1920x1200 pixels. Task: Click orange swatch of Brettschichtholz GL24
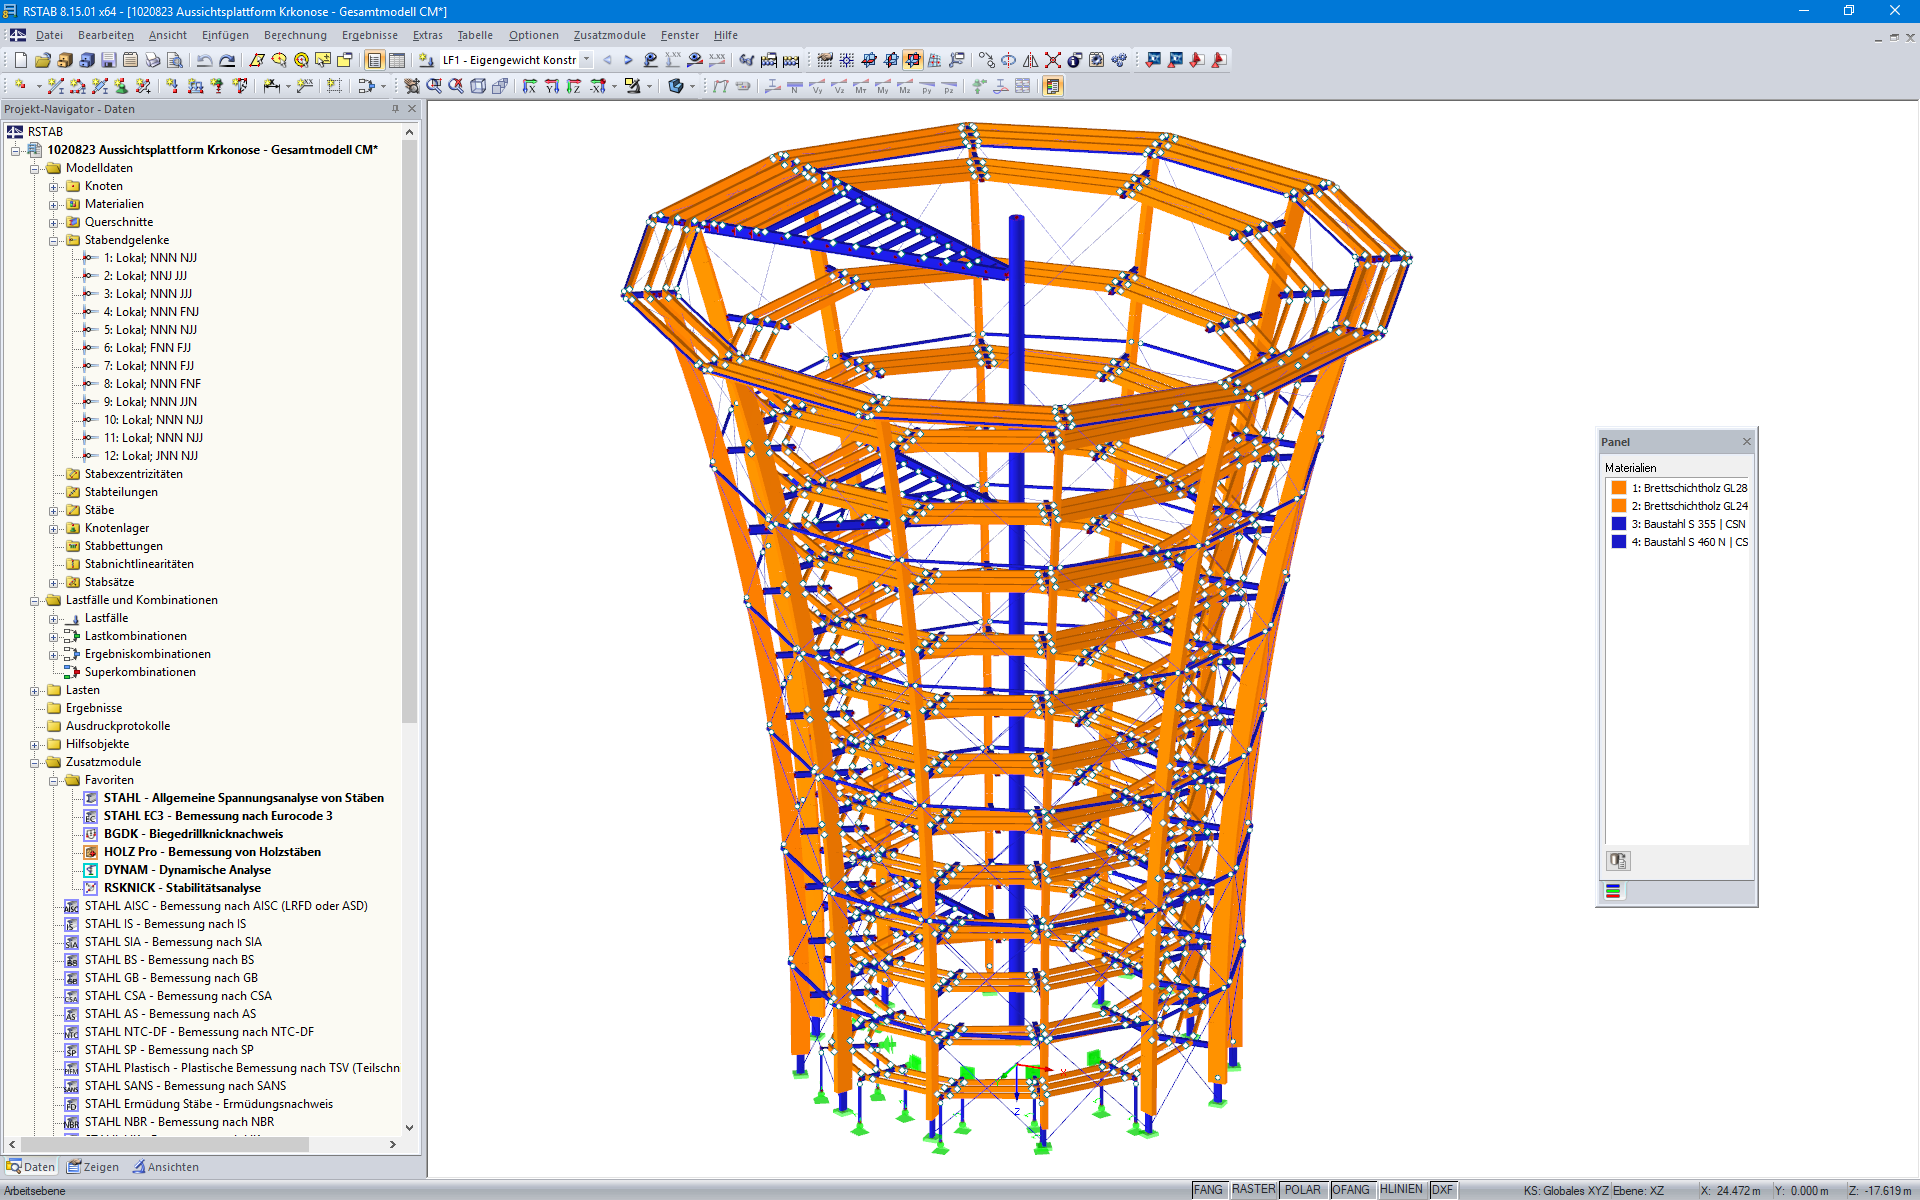(1618, 506)
